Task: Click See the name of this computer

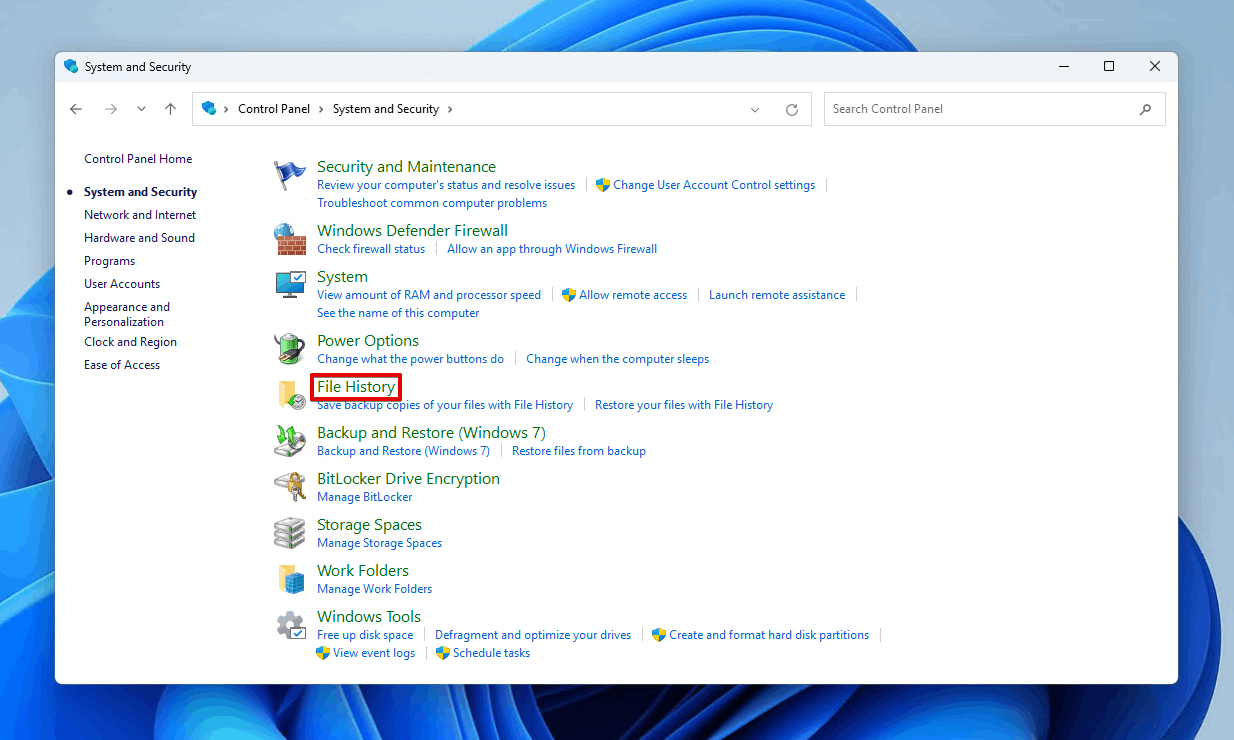Action: coord(398,313)
